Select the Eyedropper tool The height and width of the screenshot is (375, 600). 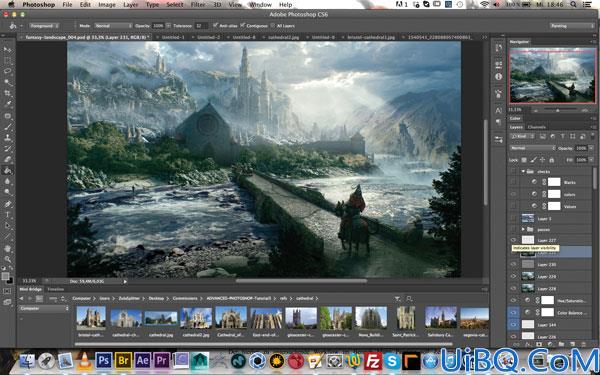click(x=7, y=104)
